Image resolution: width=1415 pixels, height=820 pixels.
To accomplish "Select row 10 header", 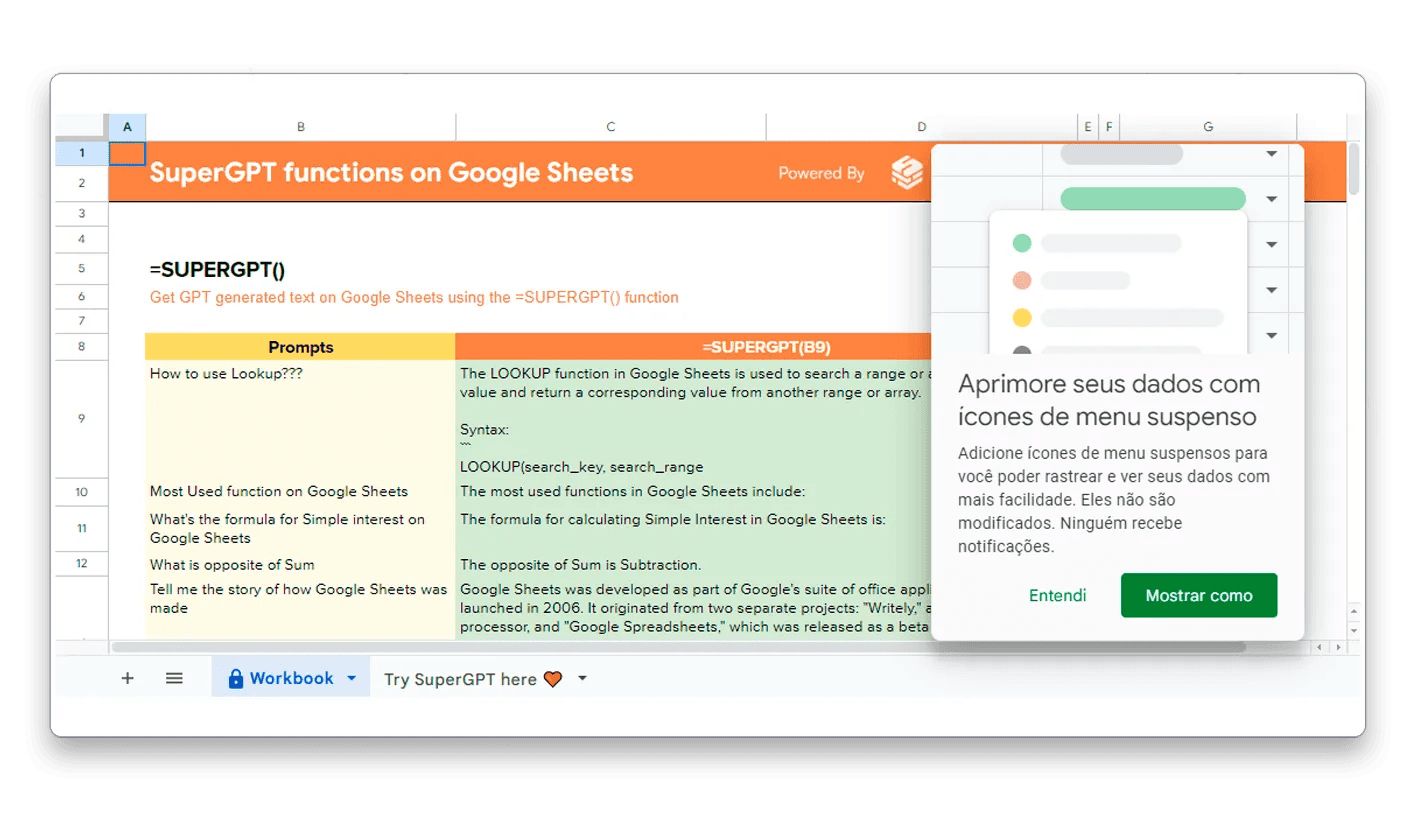I will click(81, 491).
